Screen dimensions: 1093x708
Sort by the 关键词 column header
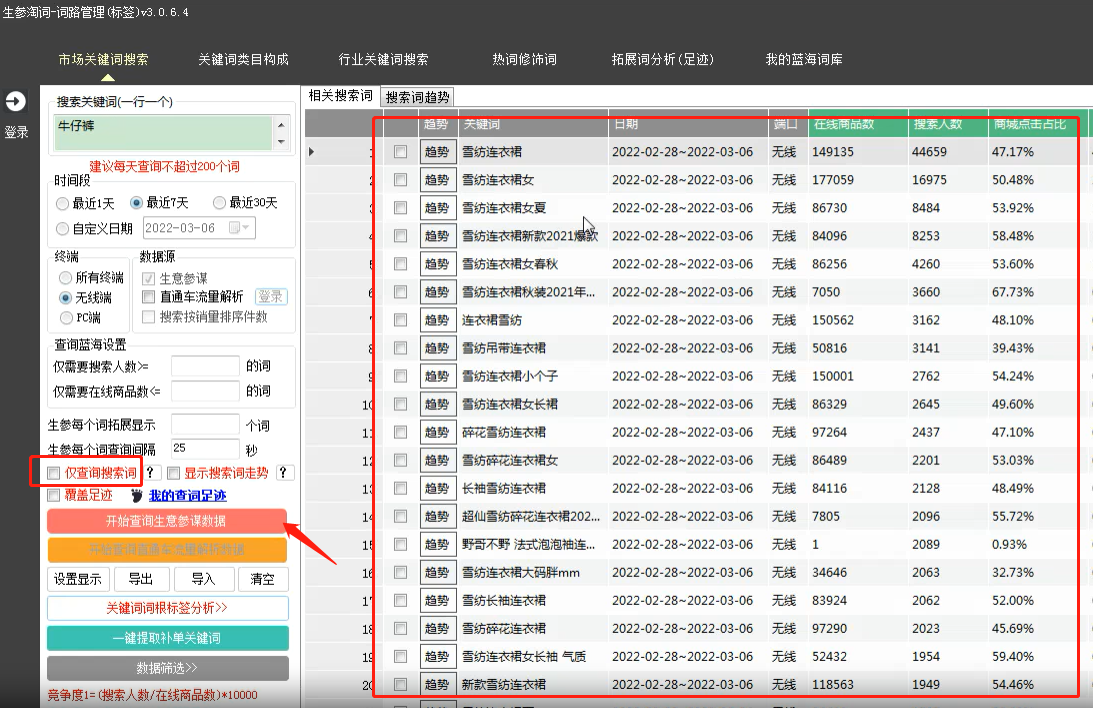click(533, 124)
